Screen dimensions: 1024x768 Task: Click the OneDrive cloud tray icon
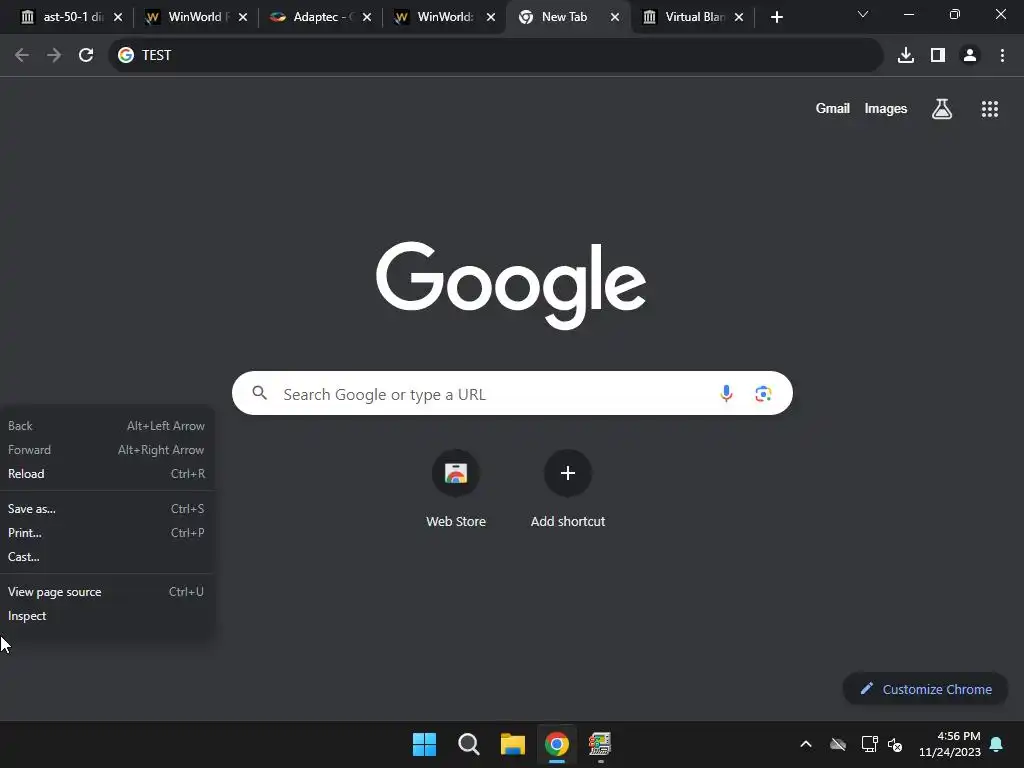point(838,744)
